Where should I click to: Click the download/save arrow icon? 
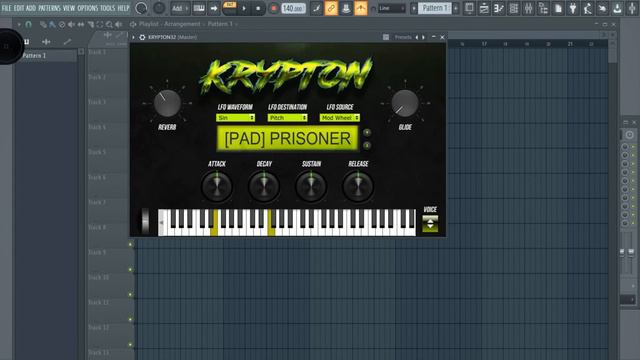pyautogui.click(x=618, y=8)
